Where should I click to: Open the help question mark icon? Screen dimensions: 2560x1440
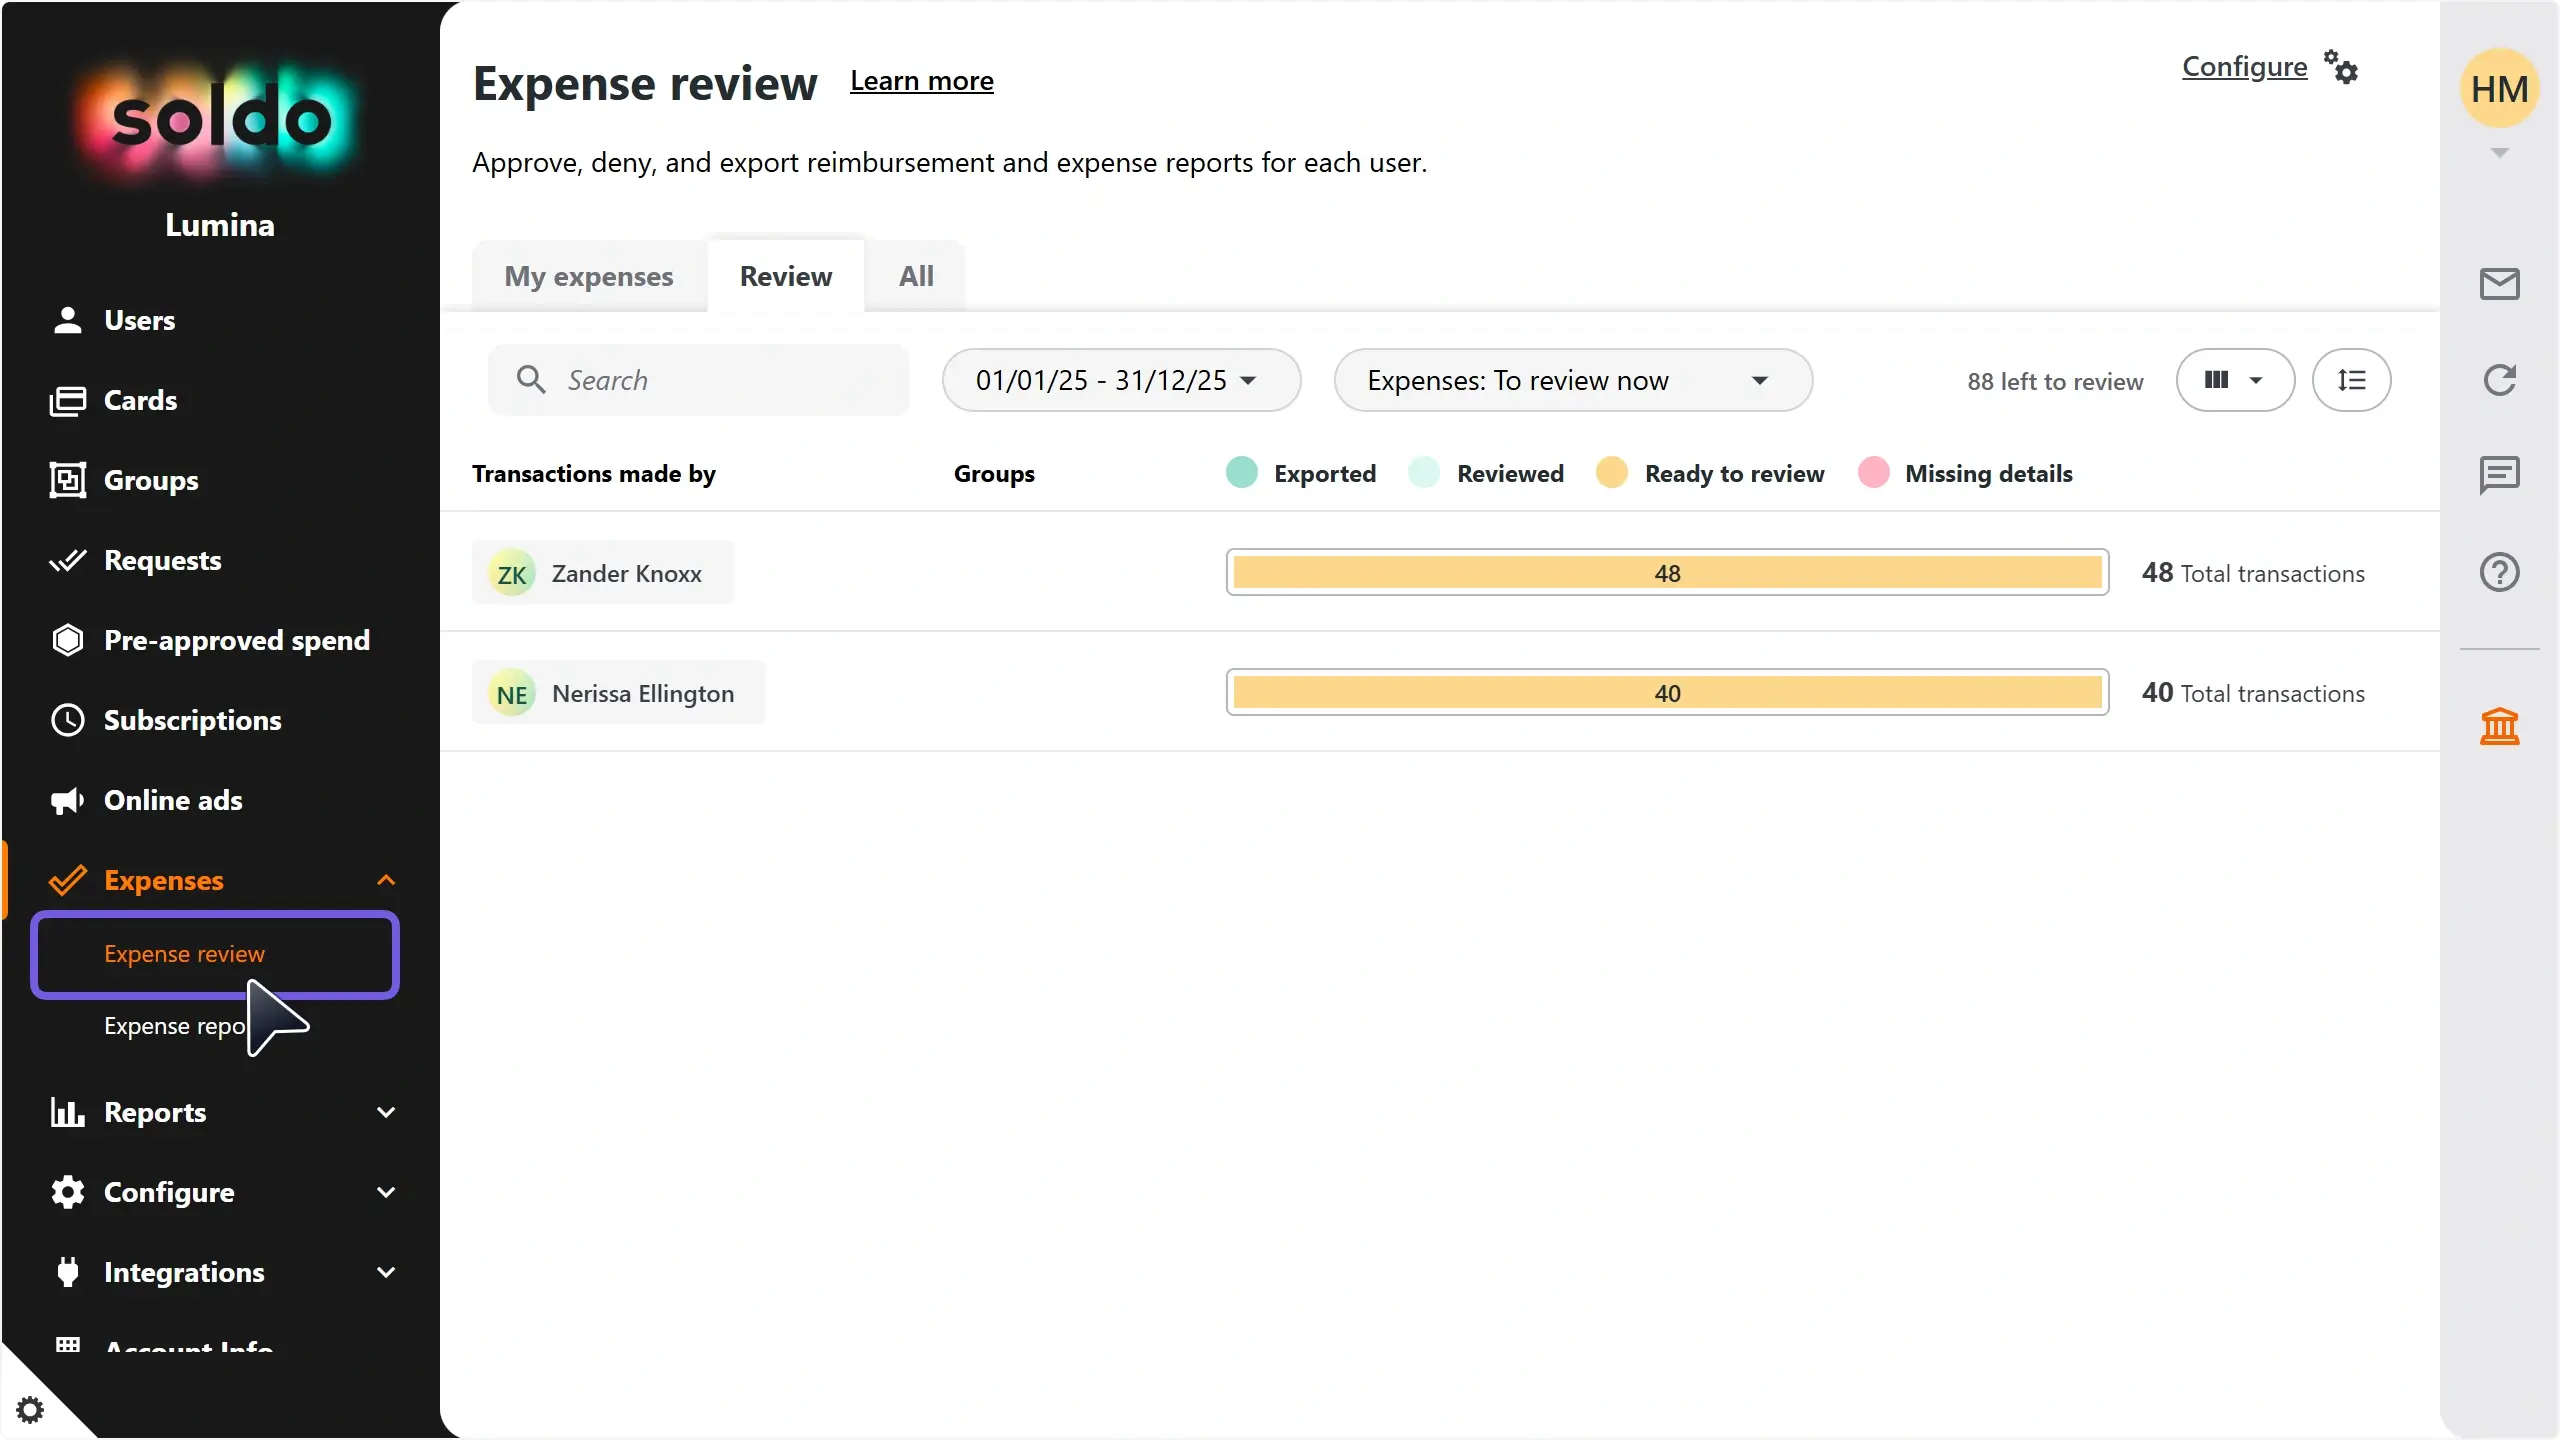click(x=2499, y=572)
